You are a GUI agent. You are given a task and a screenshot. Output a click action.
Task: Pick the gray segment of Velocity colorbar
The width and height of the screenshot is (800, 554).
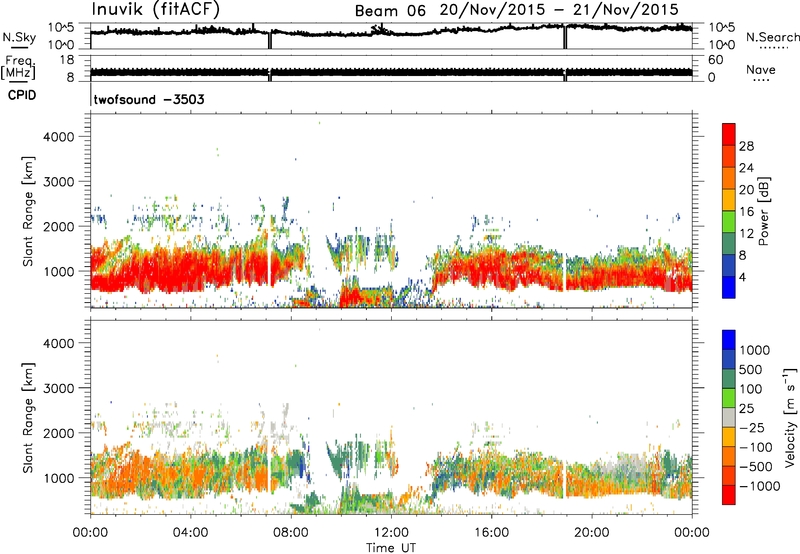[729, 418]
